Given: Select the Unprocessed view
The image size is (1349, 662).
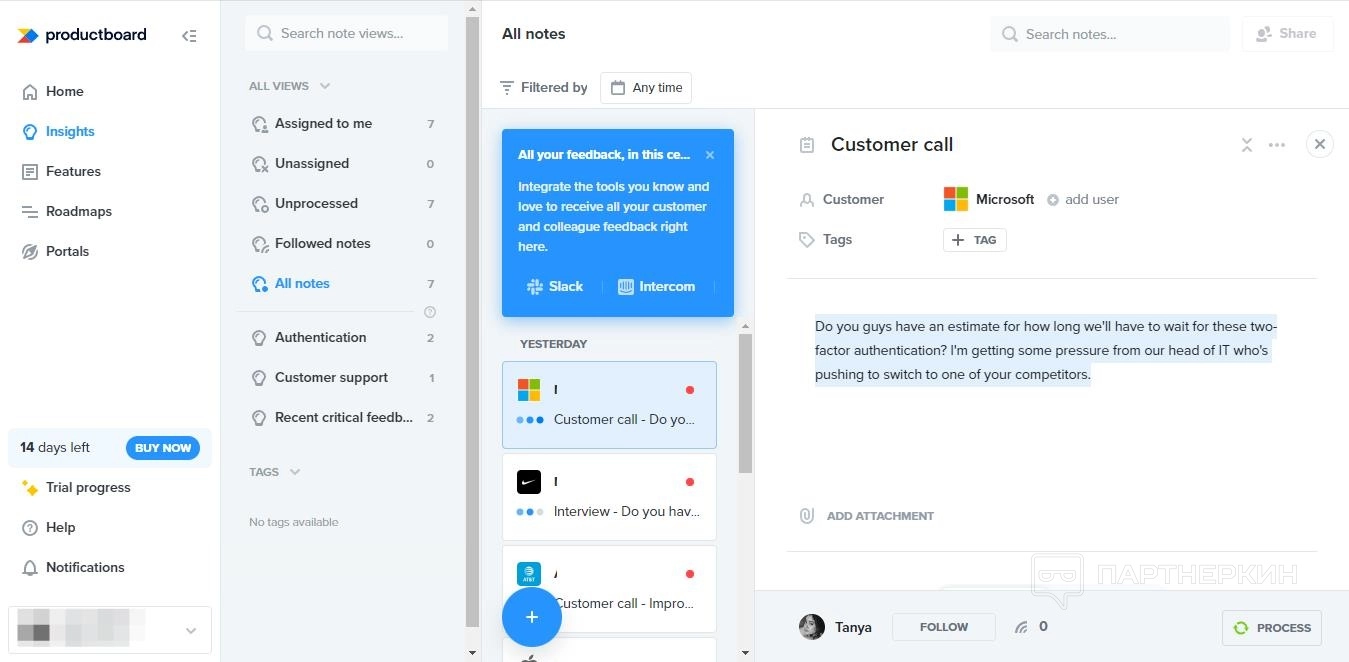Looking at the screenshot, I should [x=342, y=203].
